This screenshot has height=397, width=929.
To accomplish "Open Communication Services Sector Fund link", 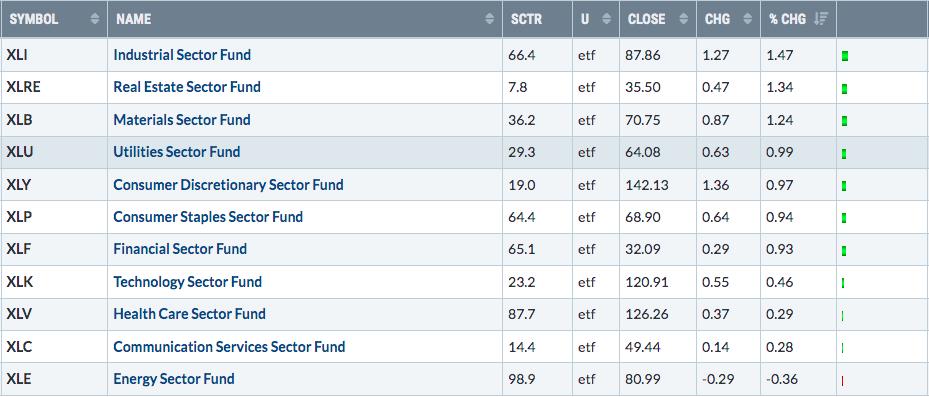I will 229,347.
